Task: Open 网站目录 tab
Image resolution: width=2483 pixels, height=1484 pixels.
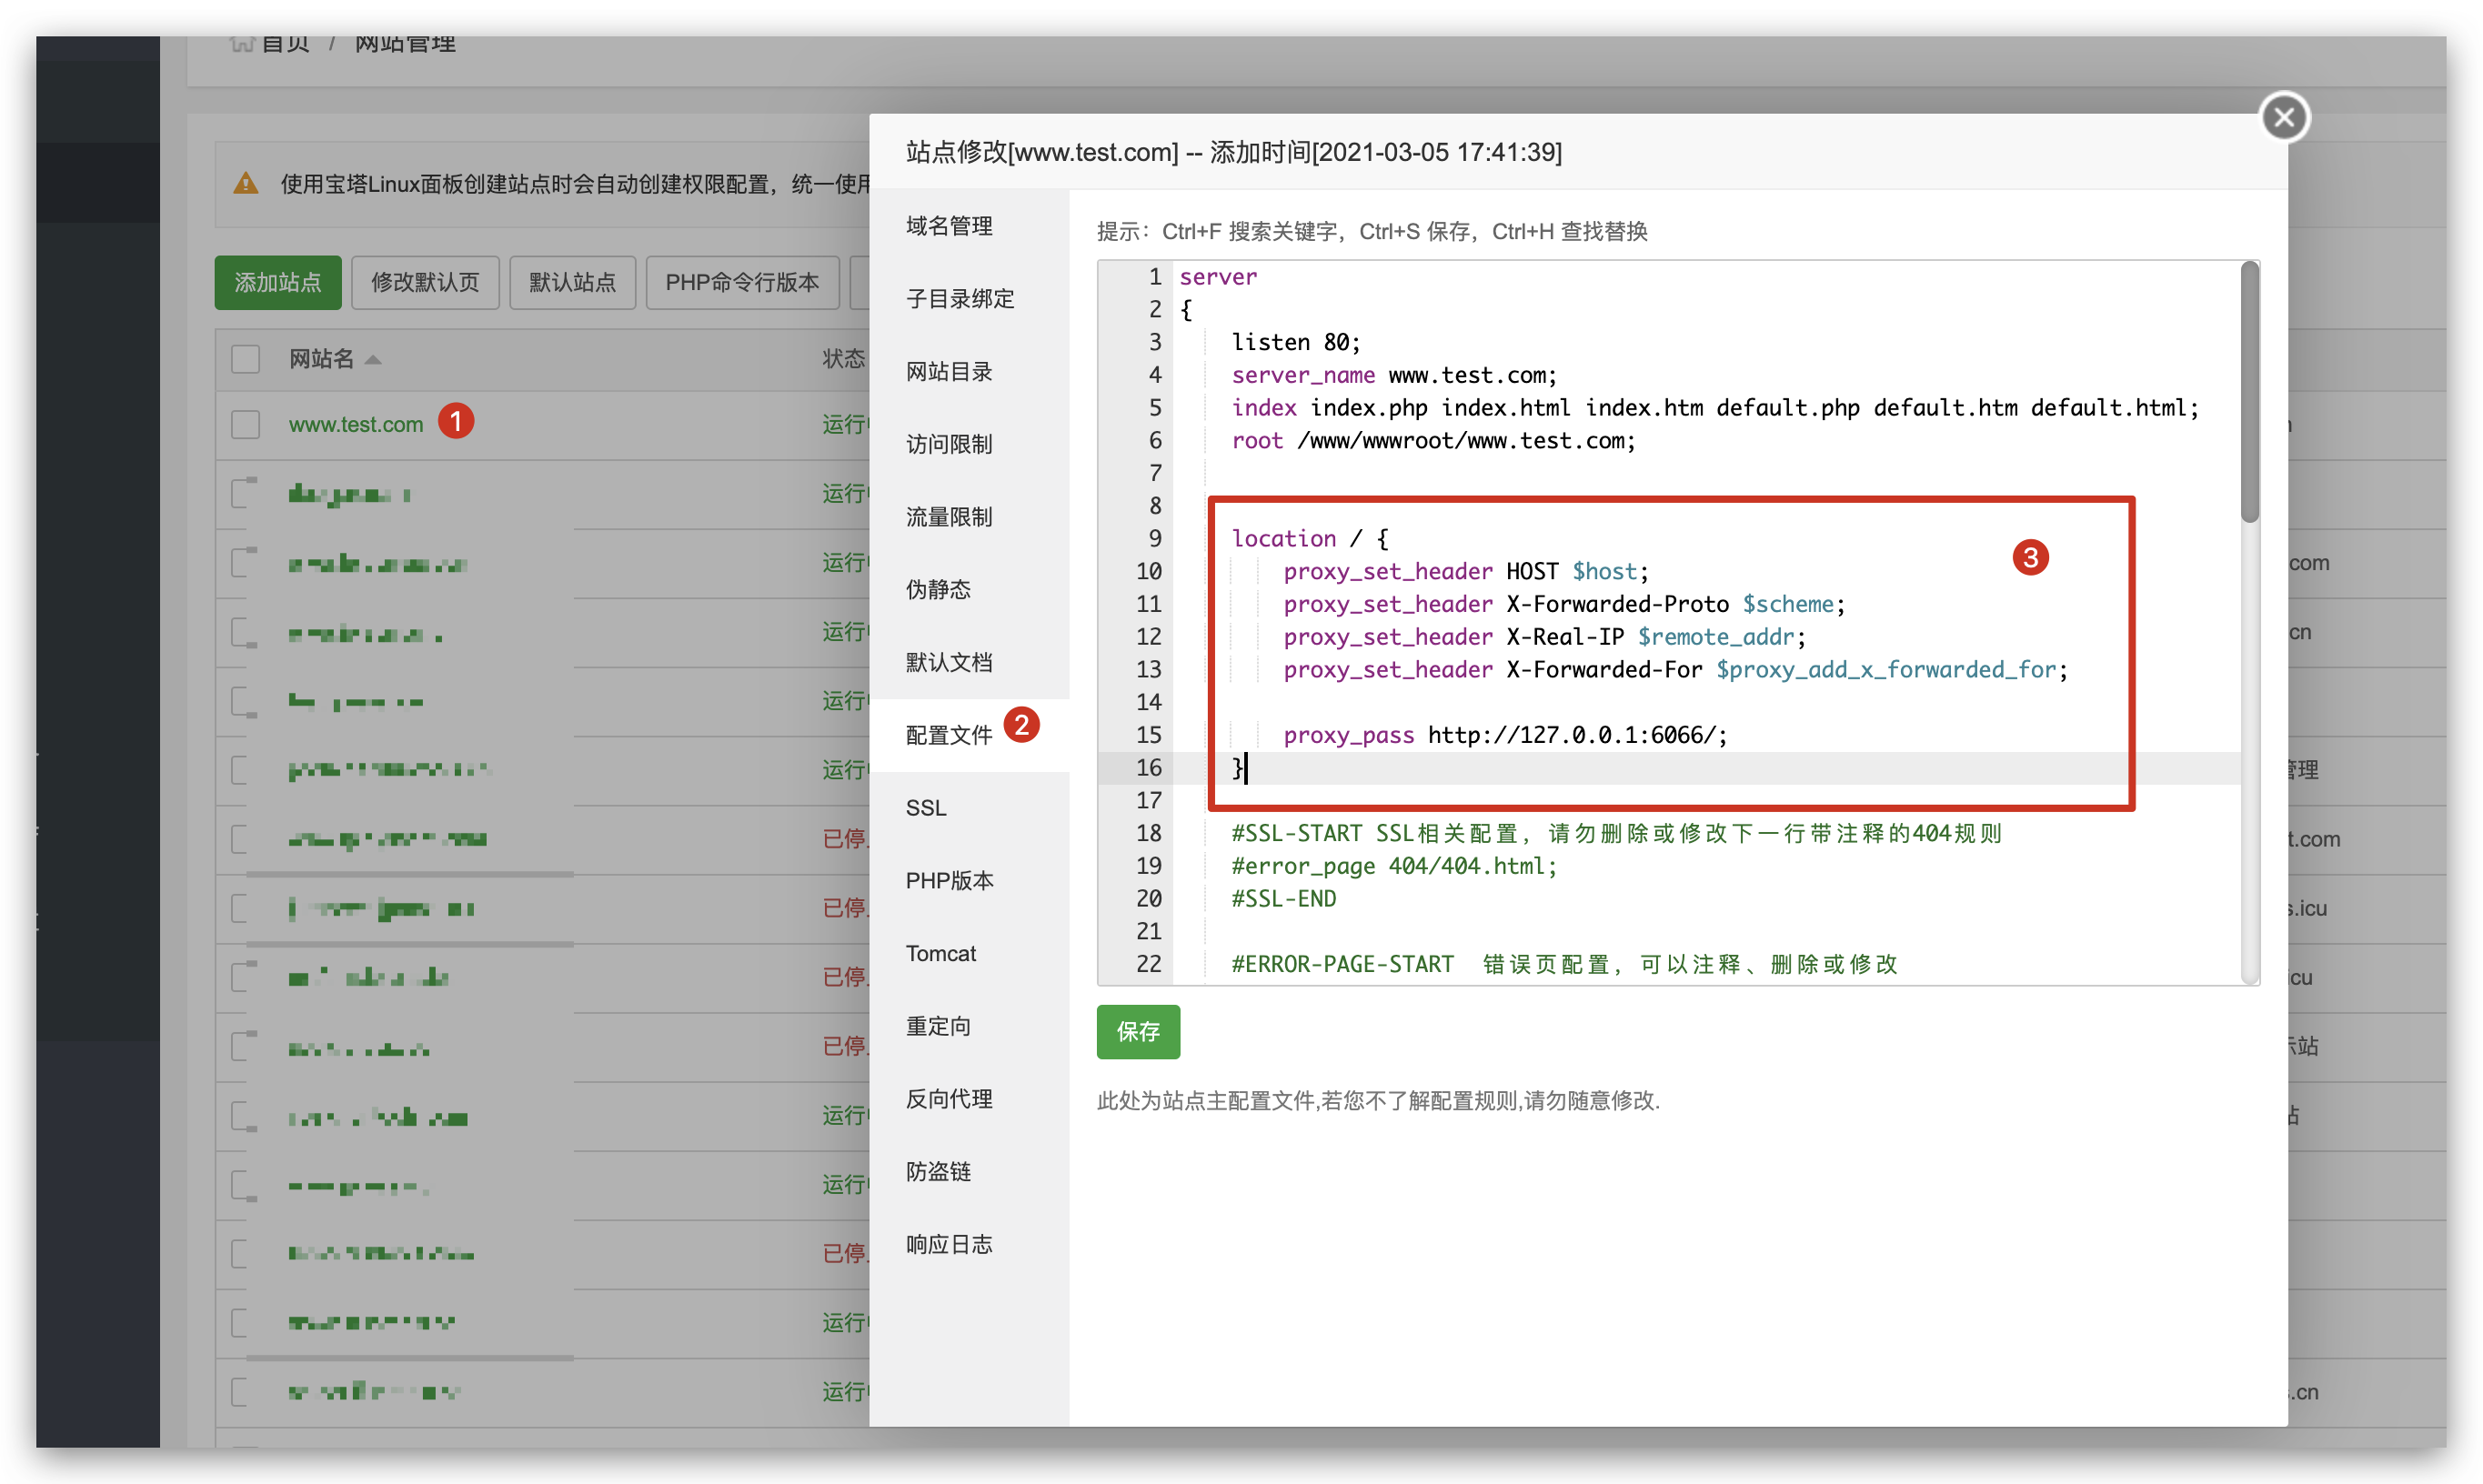Action: point(968,371)
